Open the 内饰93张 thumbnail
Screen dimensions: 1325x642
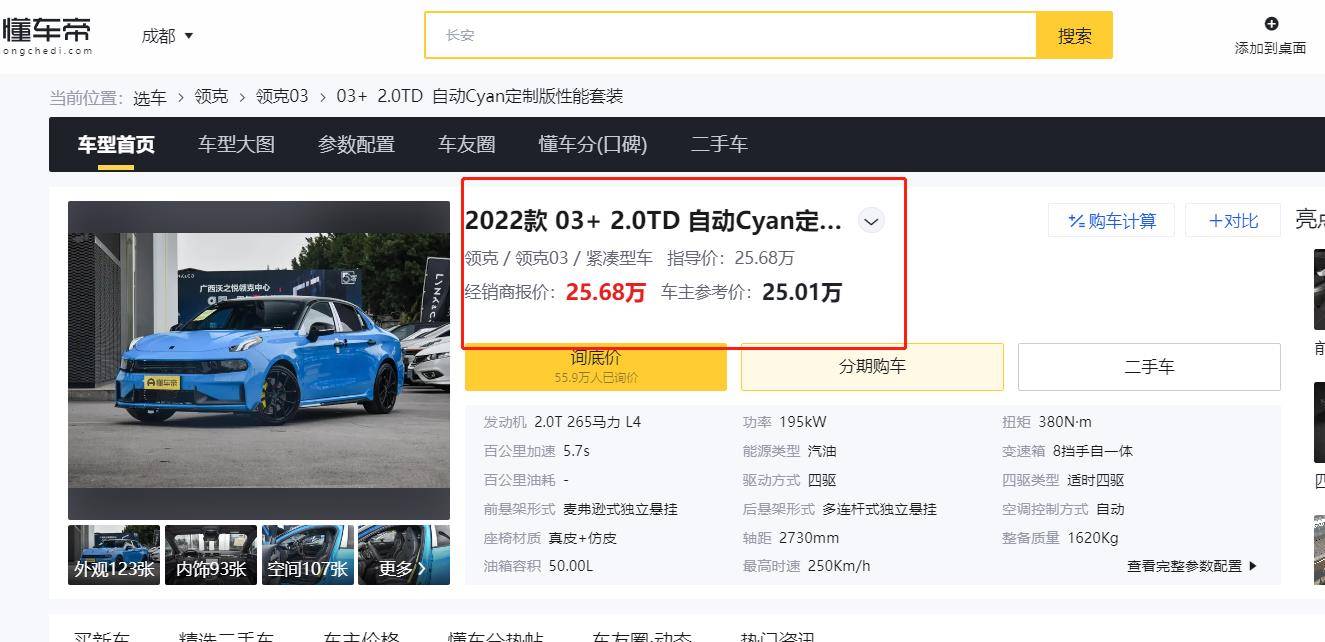click(211, 555)
